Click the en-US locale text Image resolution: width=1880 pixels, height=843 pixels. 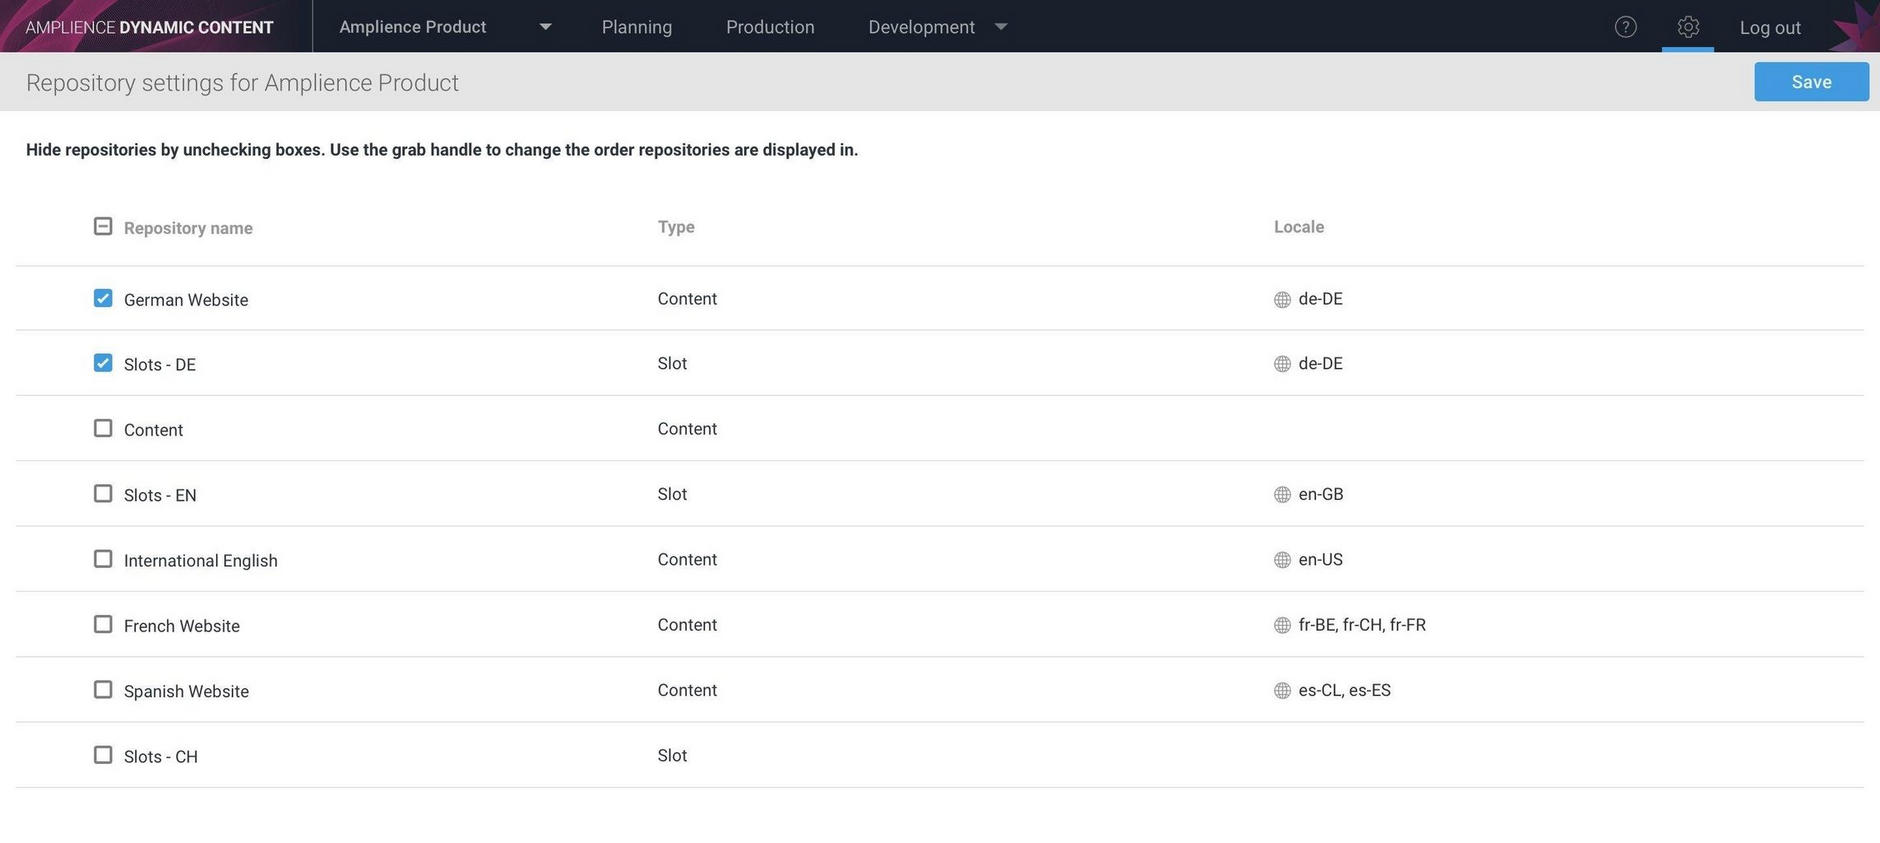pos(1321,559)
